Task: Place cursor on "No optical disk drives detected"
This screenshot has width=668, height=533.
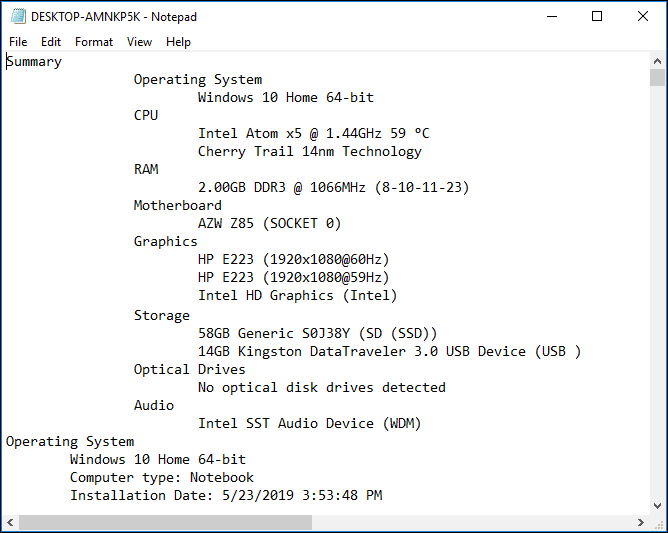Action: click(321, 388)
